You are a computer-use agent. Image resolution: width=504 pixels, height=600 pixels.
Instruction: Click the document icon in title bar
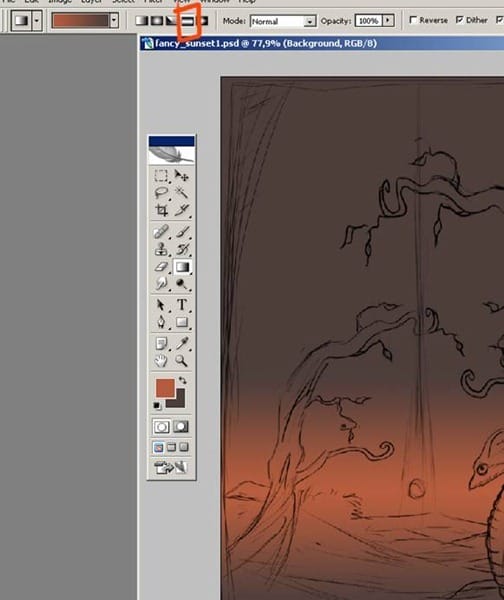click(x=147, y=44)
